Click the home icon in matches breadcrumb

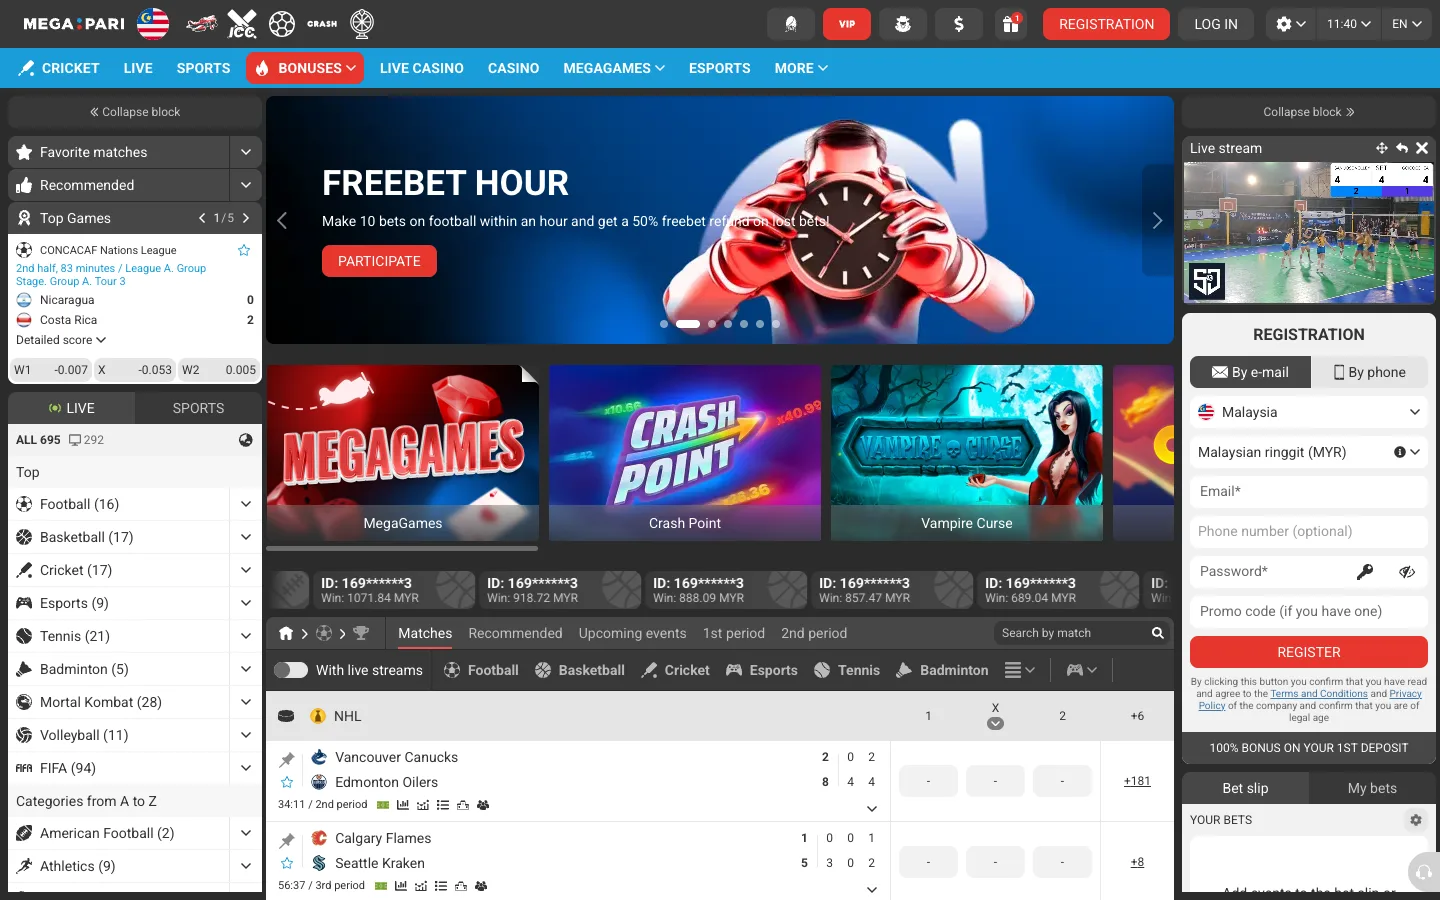click(x=286, y=633)
